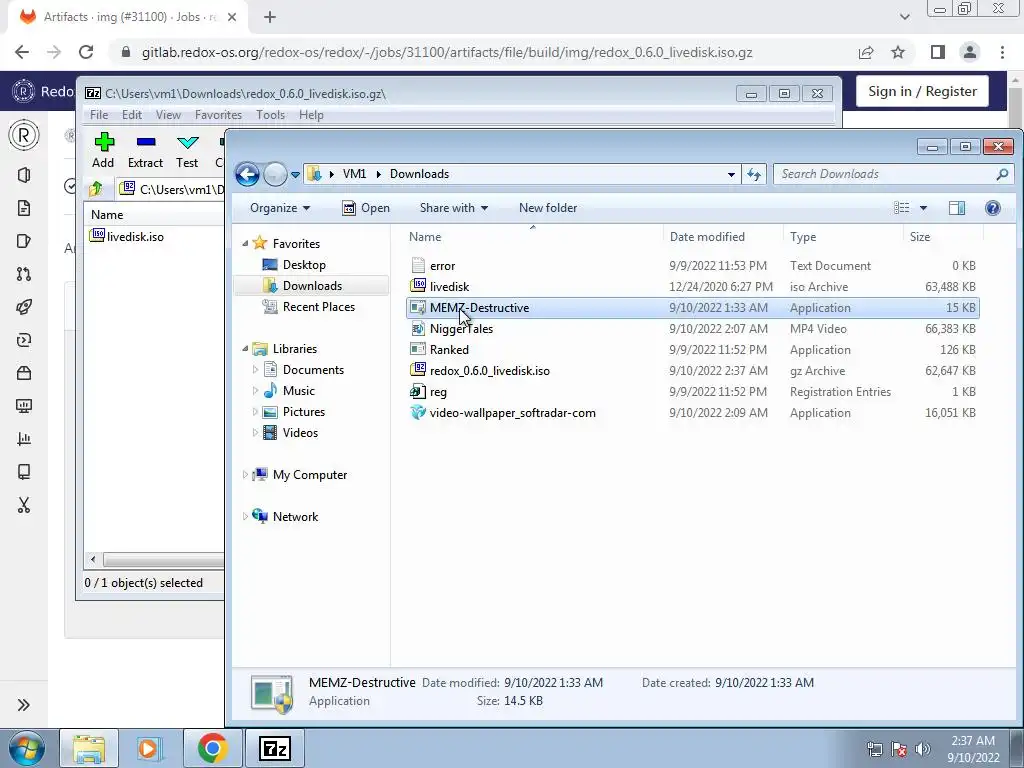Open Chrome three-dot menu
Viewport: 1024px width, 768px height.
click(x=1002, y=52)
